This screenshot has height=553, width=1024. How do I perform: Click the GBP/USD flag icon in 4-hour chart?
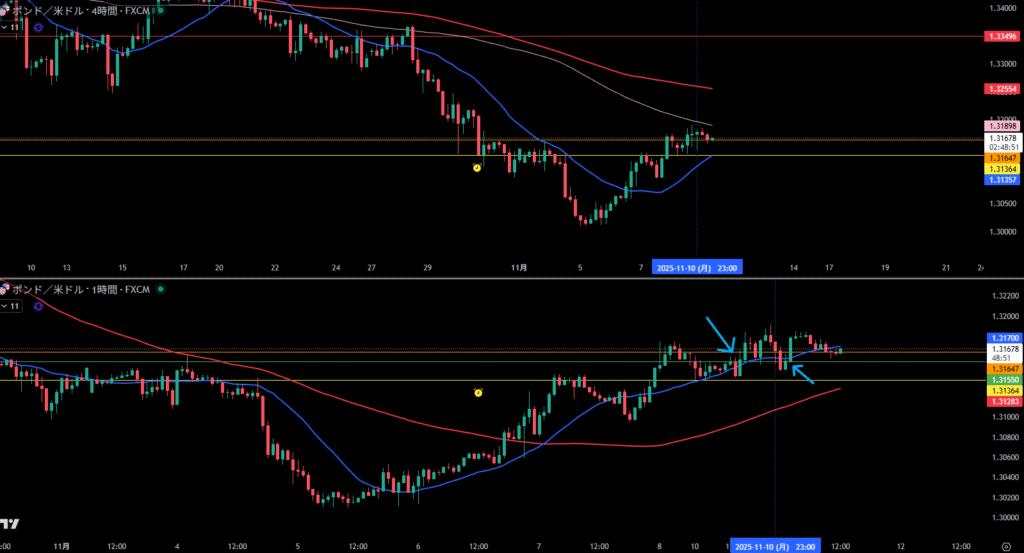(x=4, y=11)
